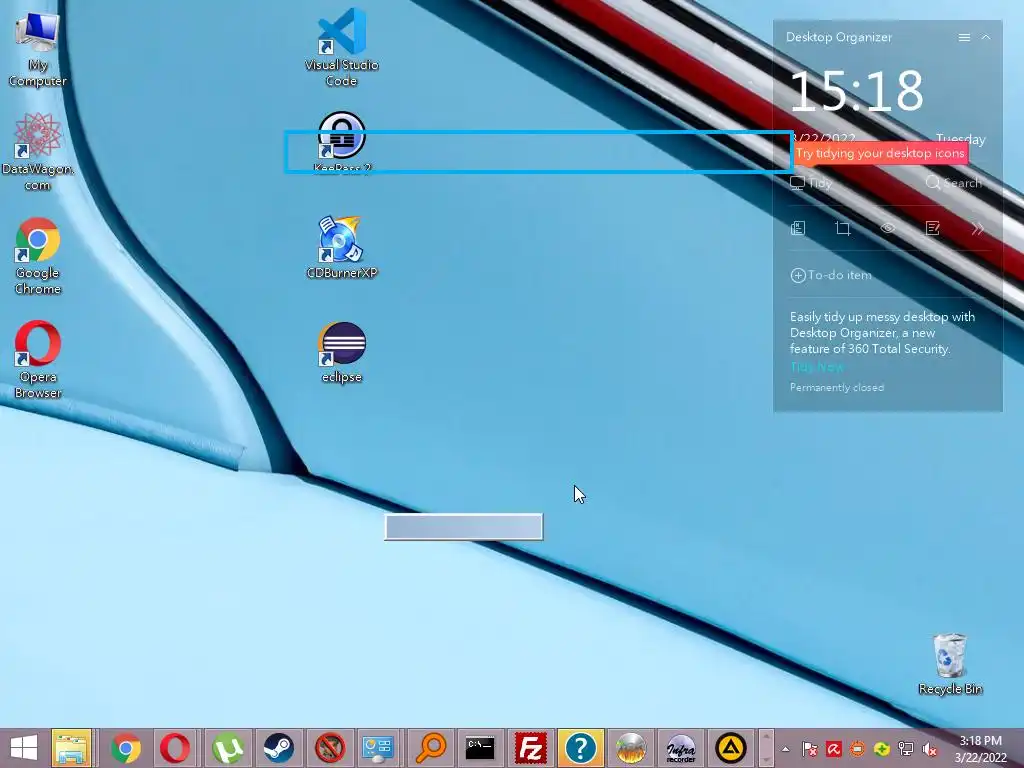1024x768 pixels.
Task: Click the Tidy Now link
Action: [816, 367]
